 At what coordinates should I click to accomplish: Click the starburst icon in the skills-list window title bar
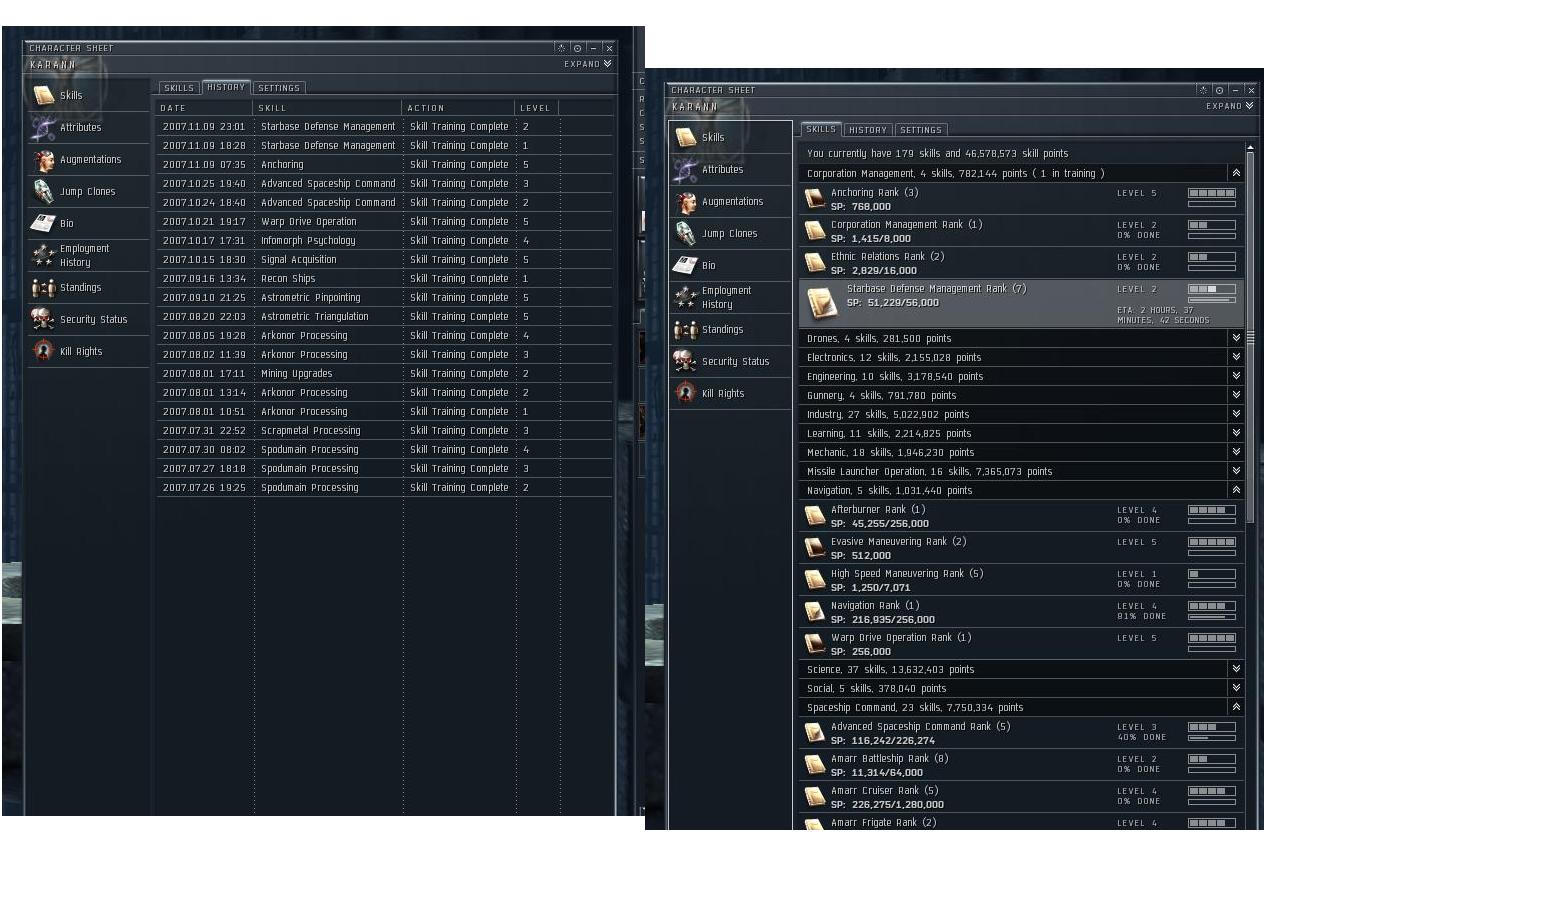[1203, 90]
